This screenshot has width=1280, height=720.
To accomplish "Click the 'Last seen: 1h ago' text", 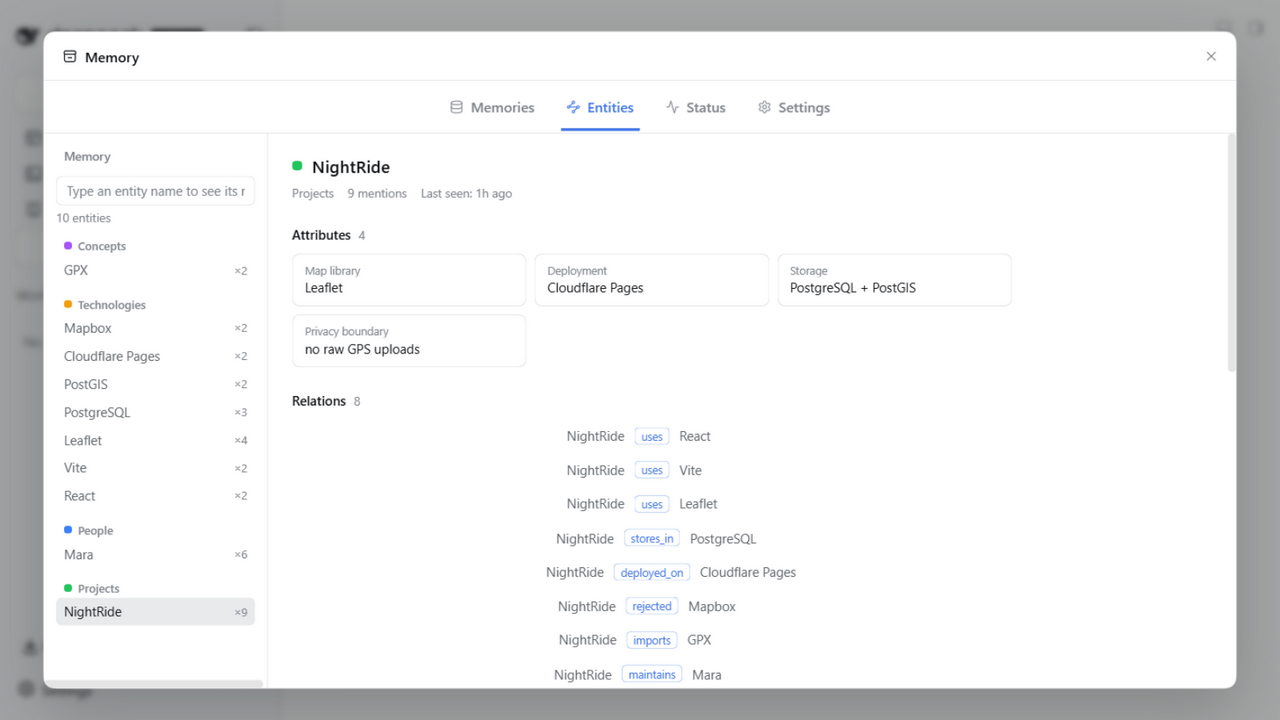I will point(466,194).
